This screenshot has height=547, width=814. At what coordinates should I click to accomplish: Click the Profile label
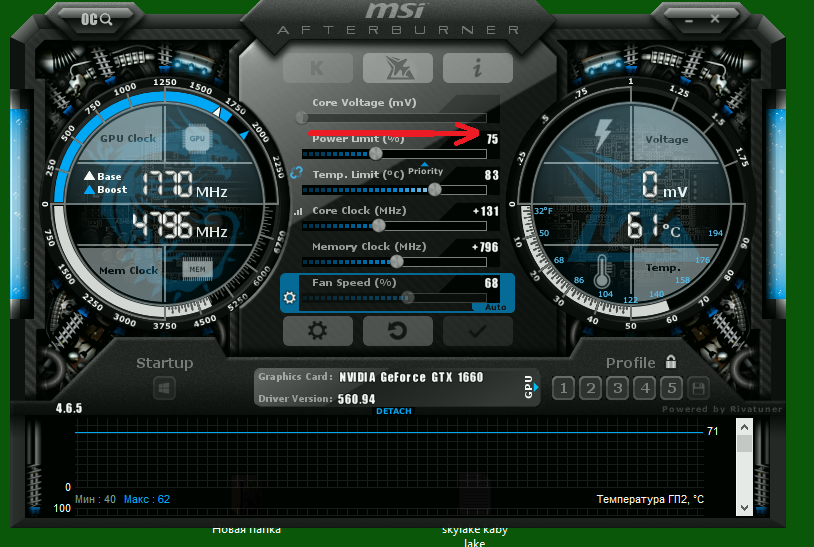pos(630,363)
